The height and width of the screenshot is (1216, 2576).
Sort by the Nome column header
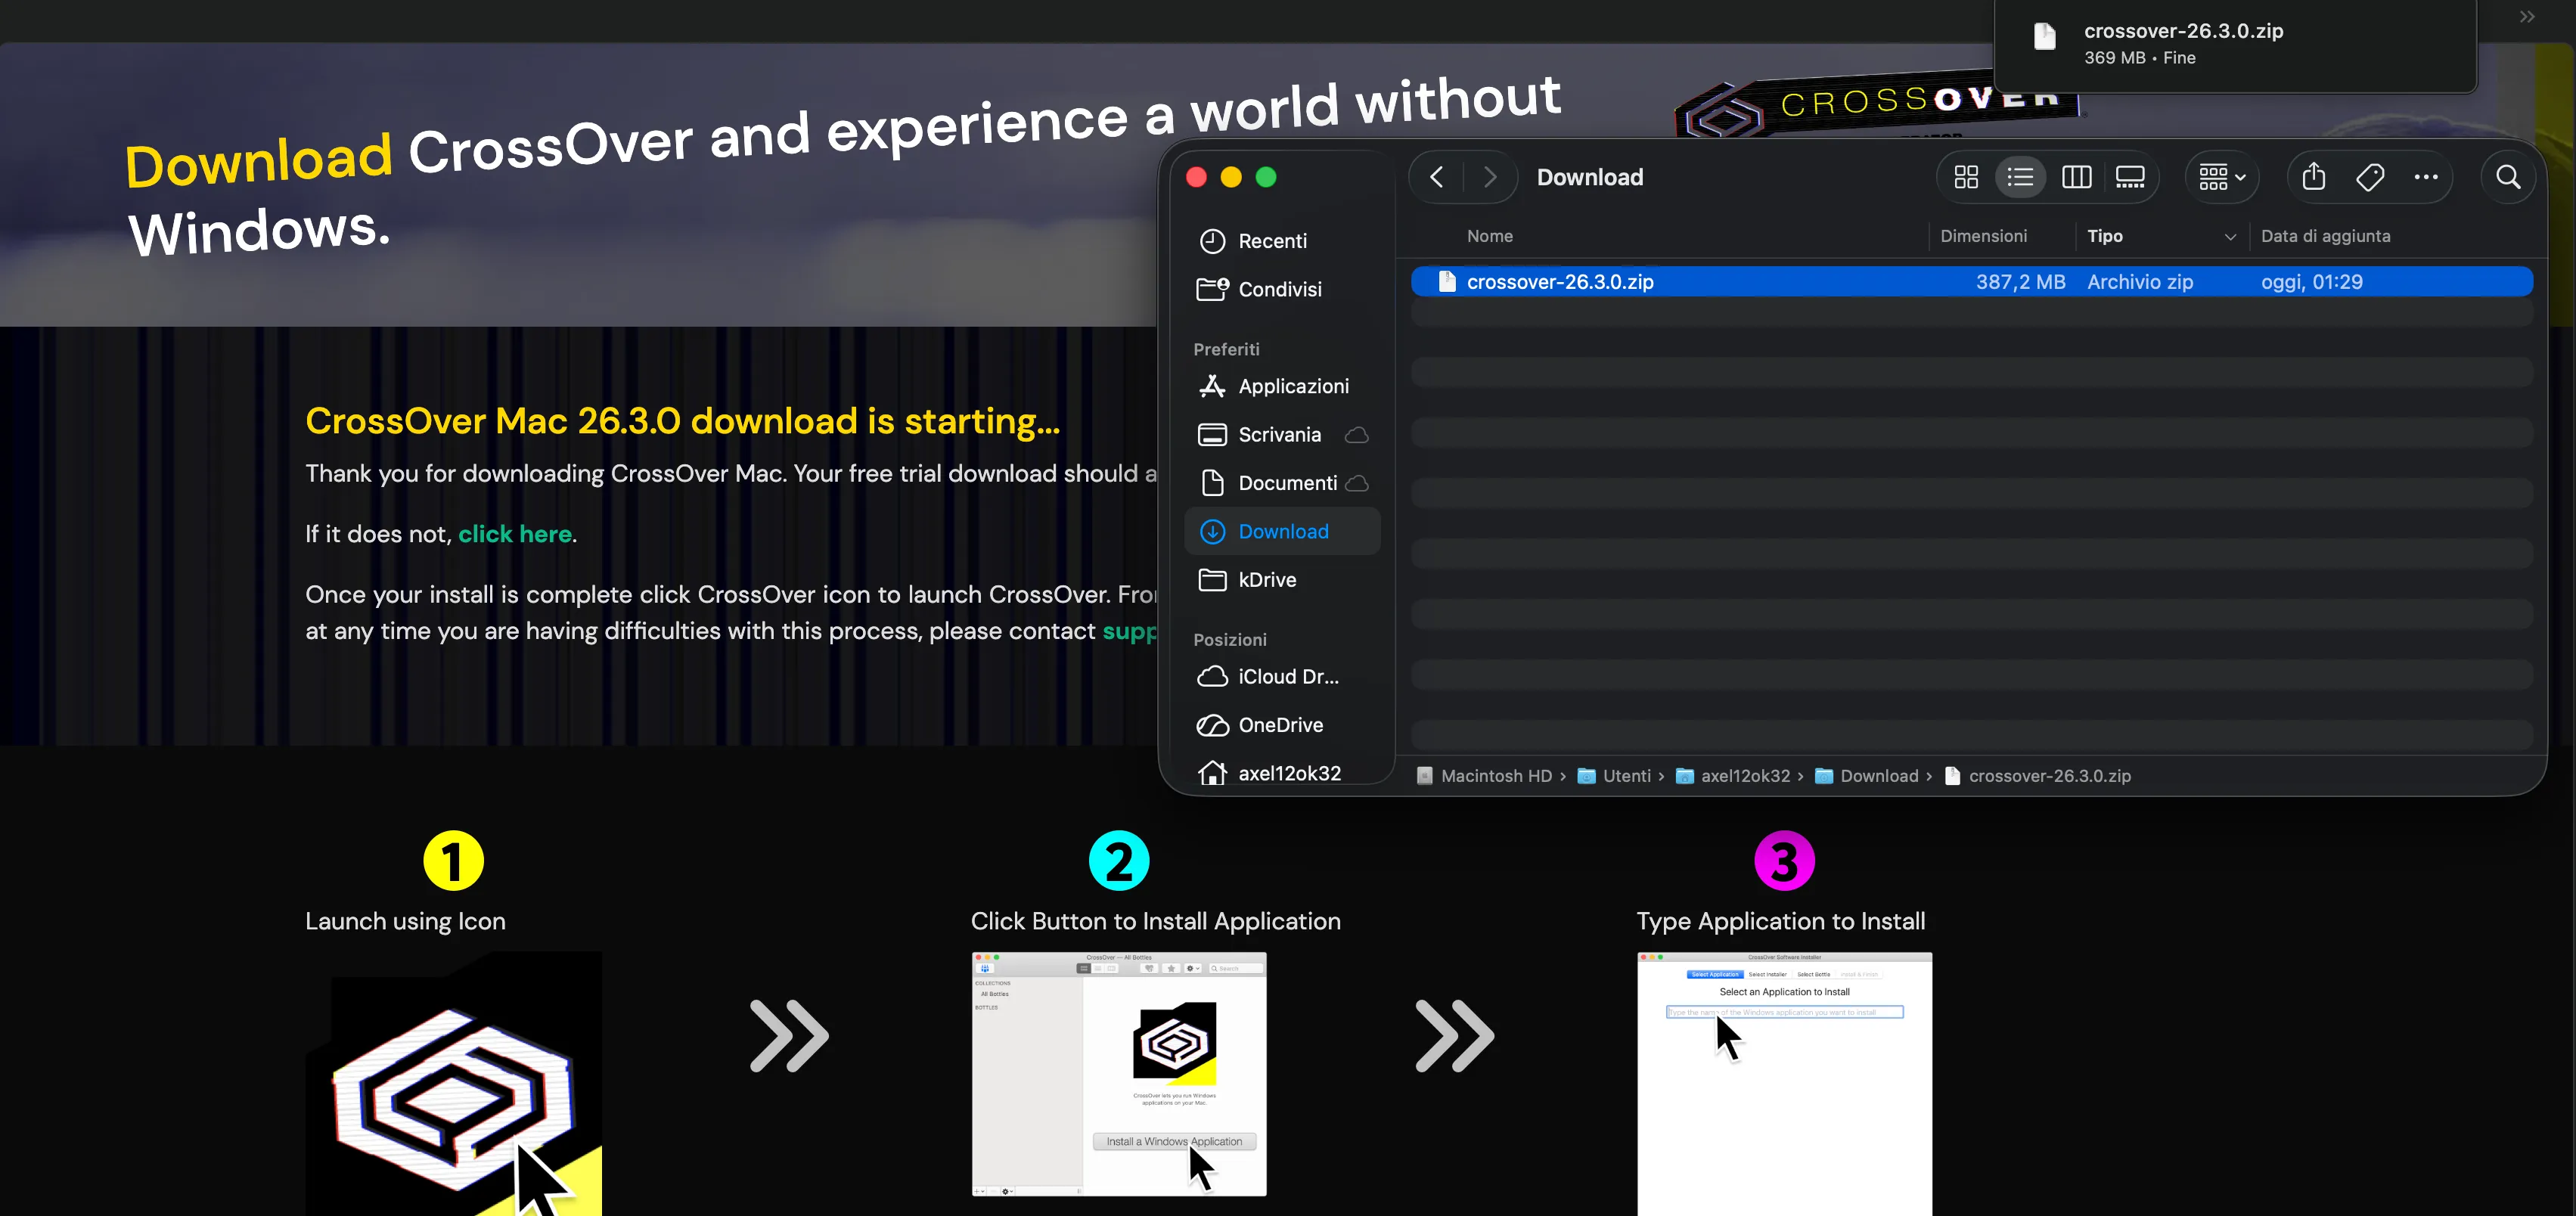[x=1490, y=236]
